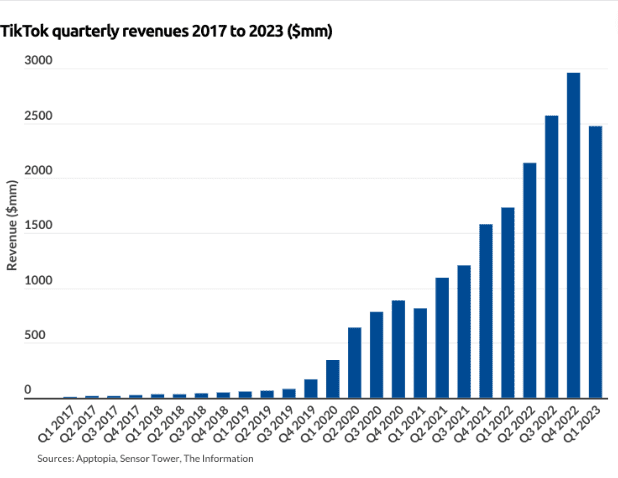This screenshot has height=478, width=618.
Task: Click the Q4 2017 x-axis label
Action: 122,424
